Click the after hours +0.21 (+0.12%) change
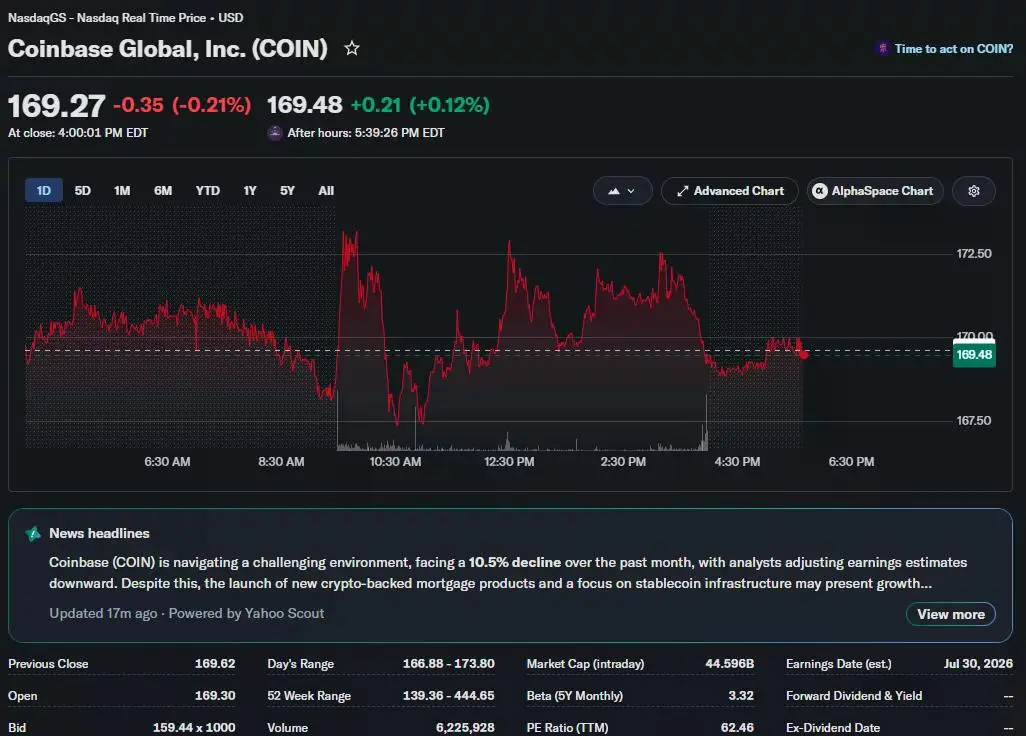 [420, 105]
